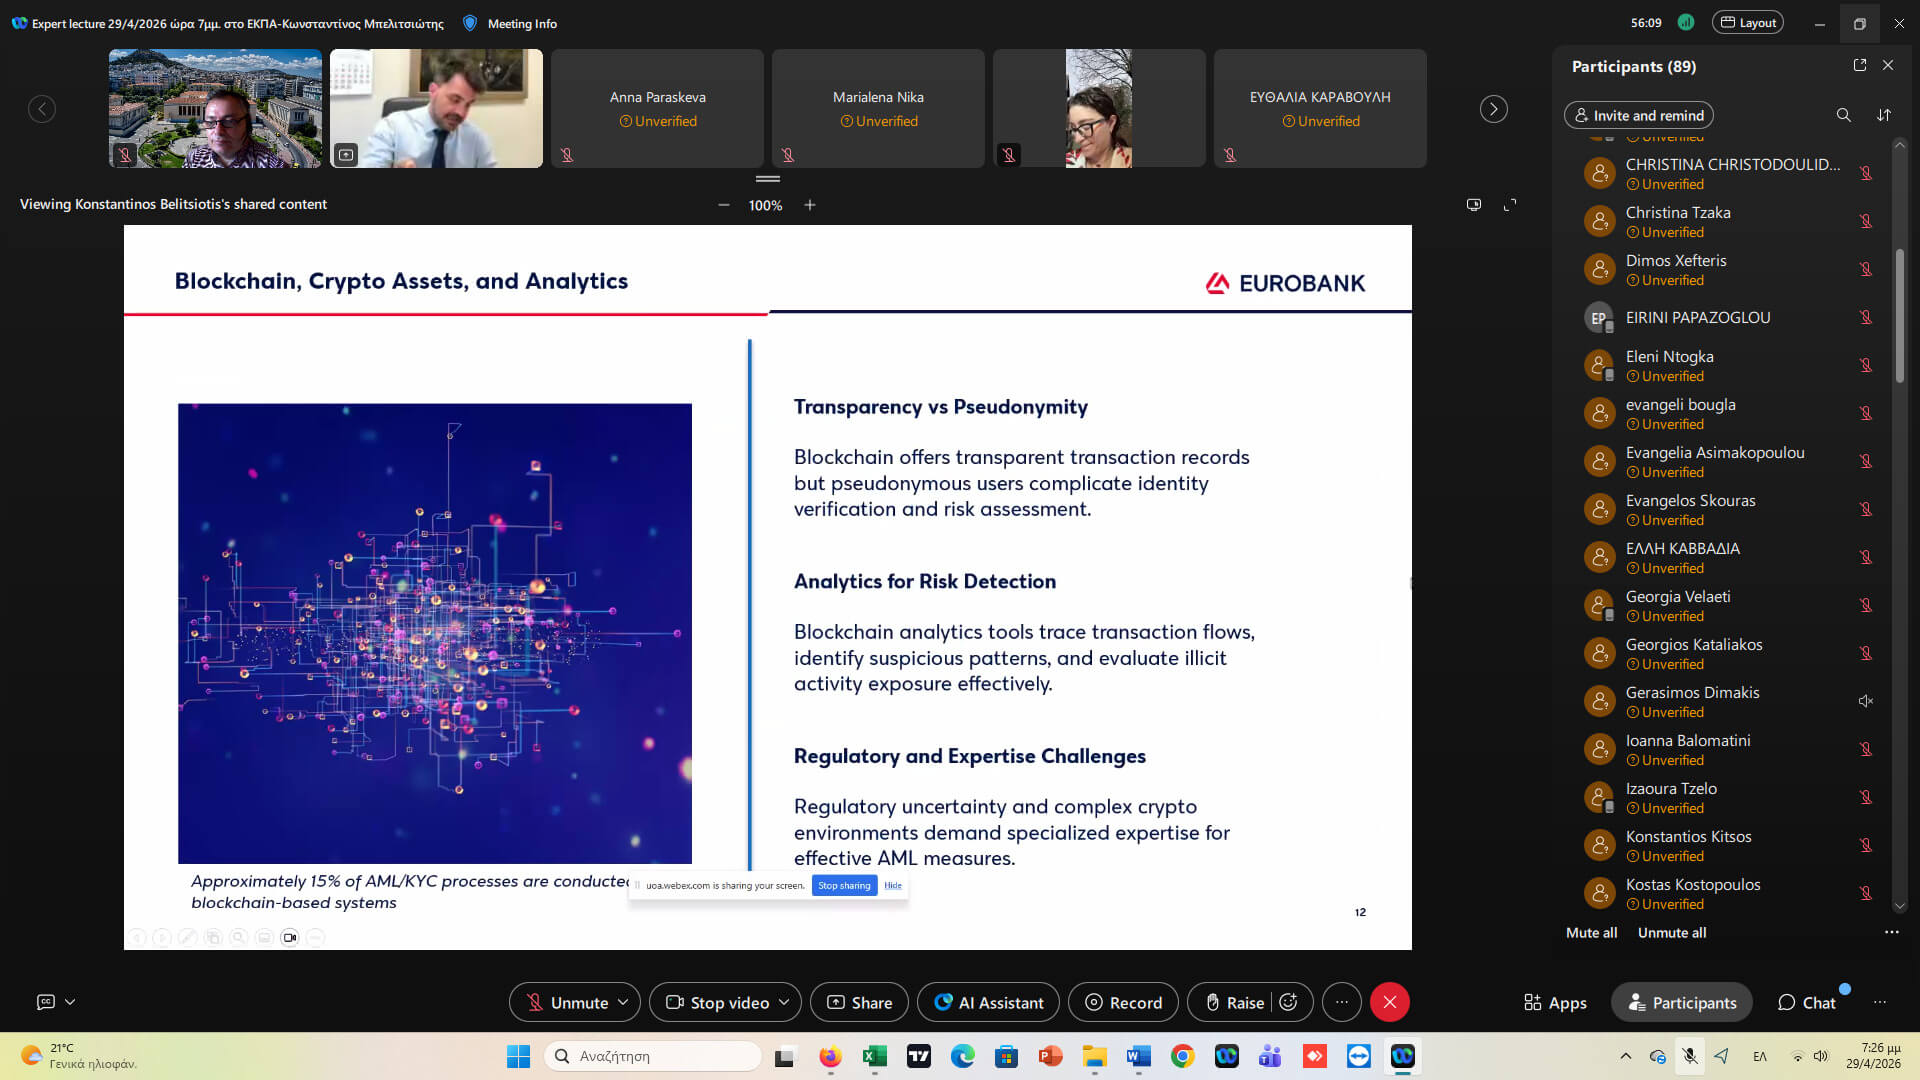The image size is (1920, 1080).
Task: Unmute Christina Tzaka's microphone
Action: click(1865, 221)
